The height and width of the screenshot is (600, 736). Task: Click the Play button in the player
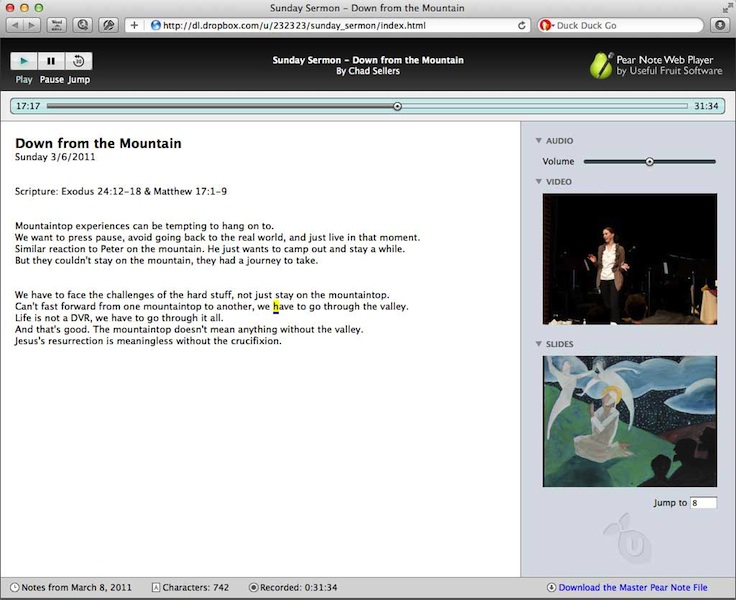pyautogui.click(x=24, y=61)
